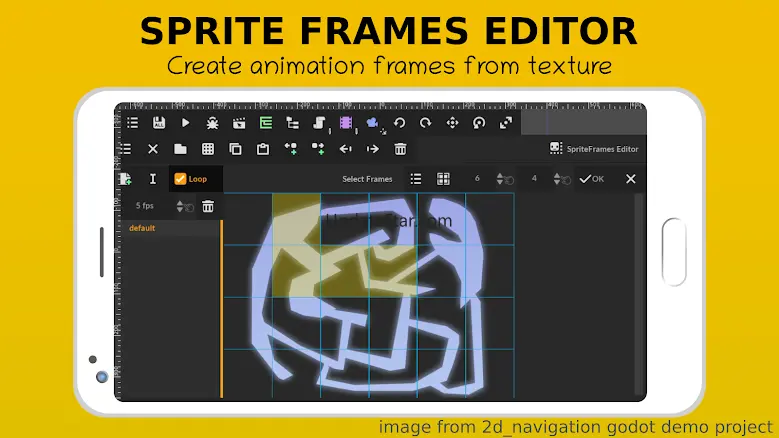Click the purple film strip animation icon
Image resolution: width=779 pixels, height=438 pixels.
coord(346,123)
